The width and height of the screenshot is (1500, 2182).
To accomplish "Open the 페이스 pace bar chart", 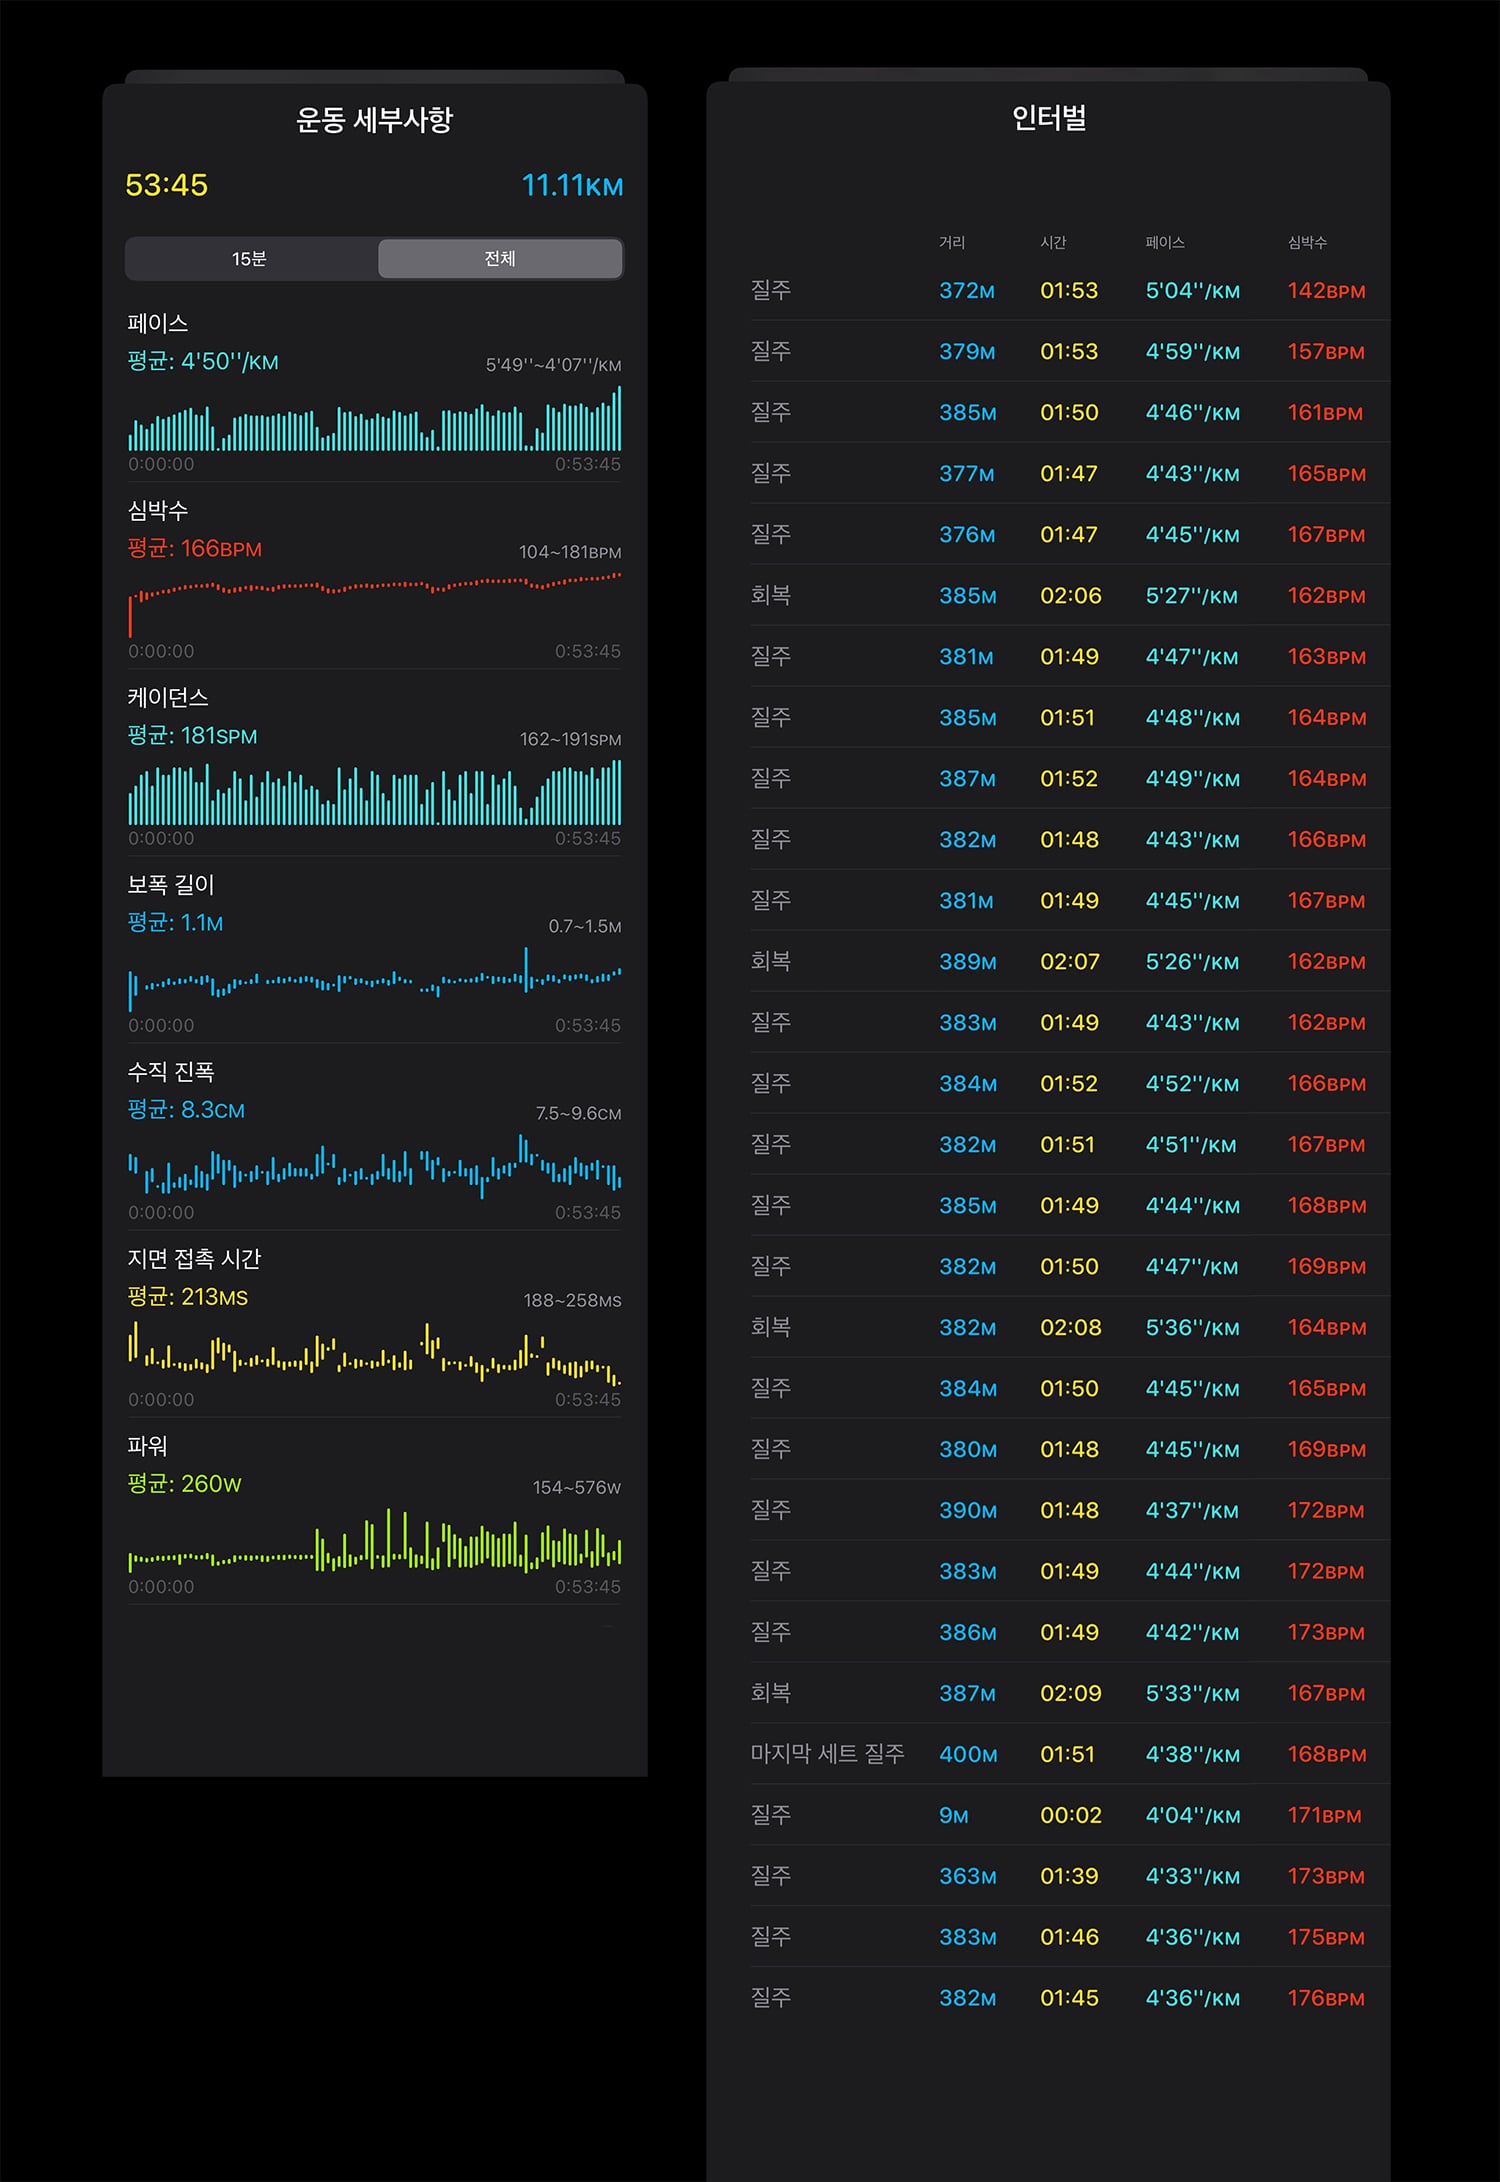I will pyautogui.click(x=374, y=419).
